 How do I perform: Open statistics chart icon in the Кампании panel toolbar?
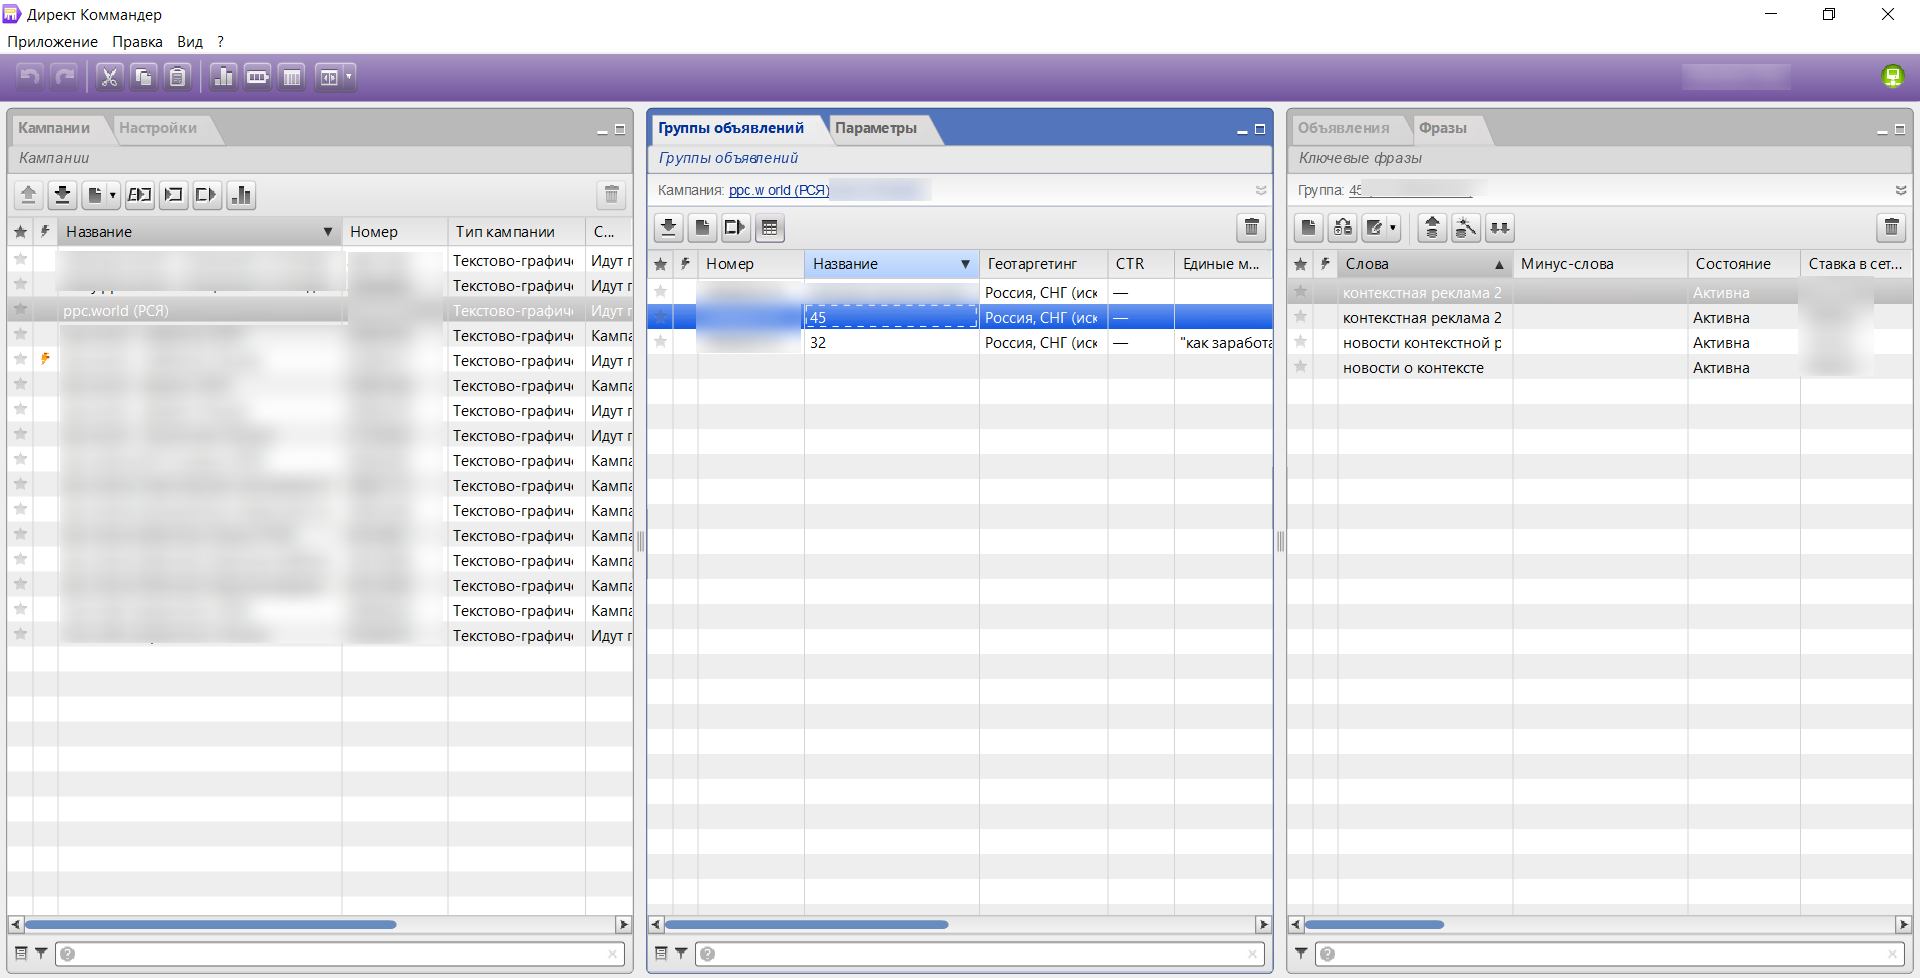click(241, 195)
